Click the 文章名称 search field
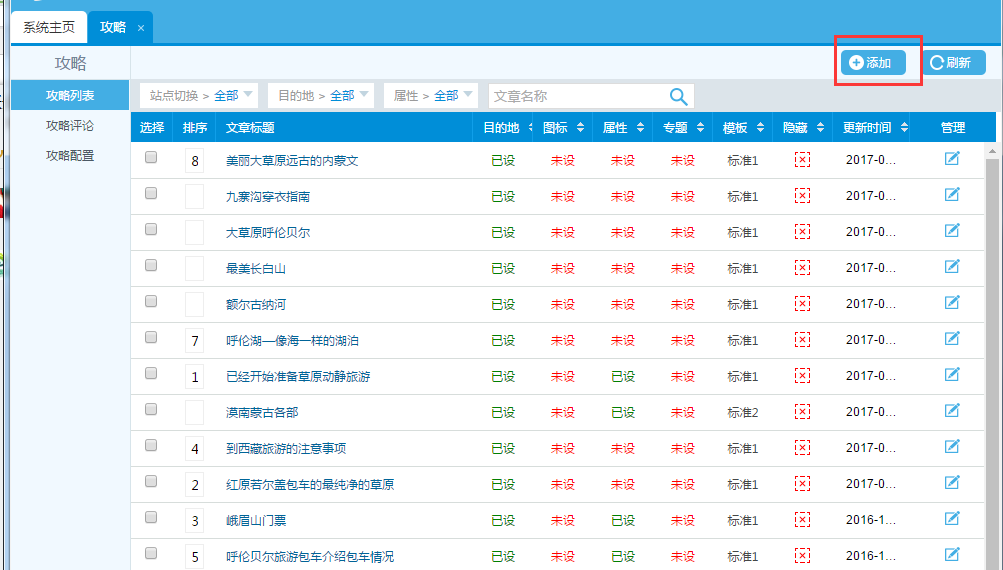Image resolution: width=1003 pixels, height=570 pixels. [x=575, y=96]
